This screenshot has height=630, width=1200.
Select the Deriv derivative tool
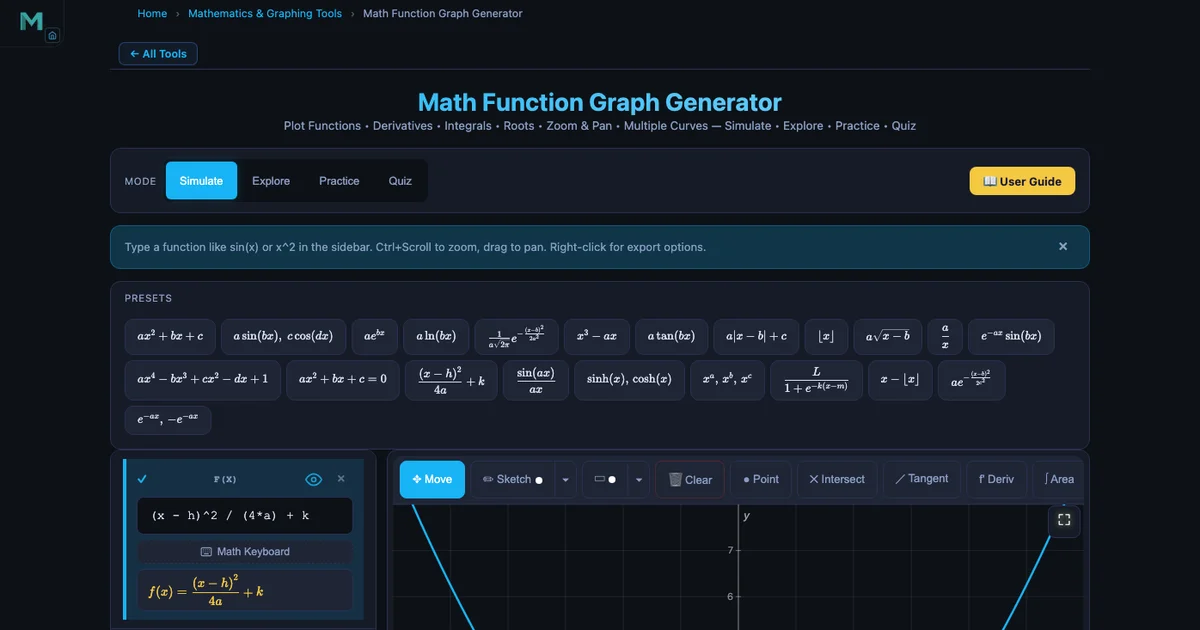click(996, 479)
